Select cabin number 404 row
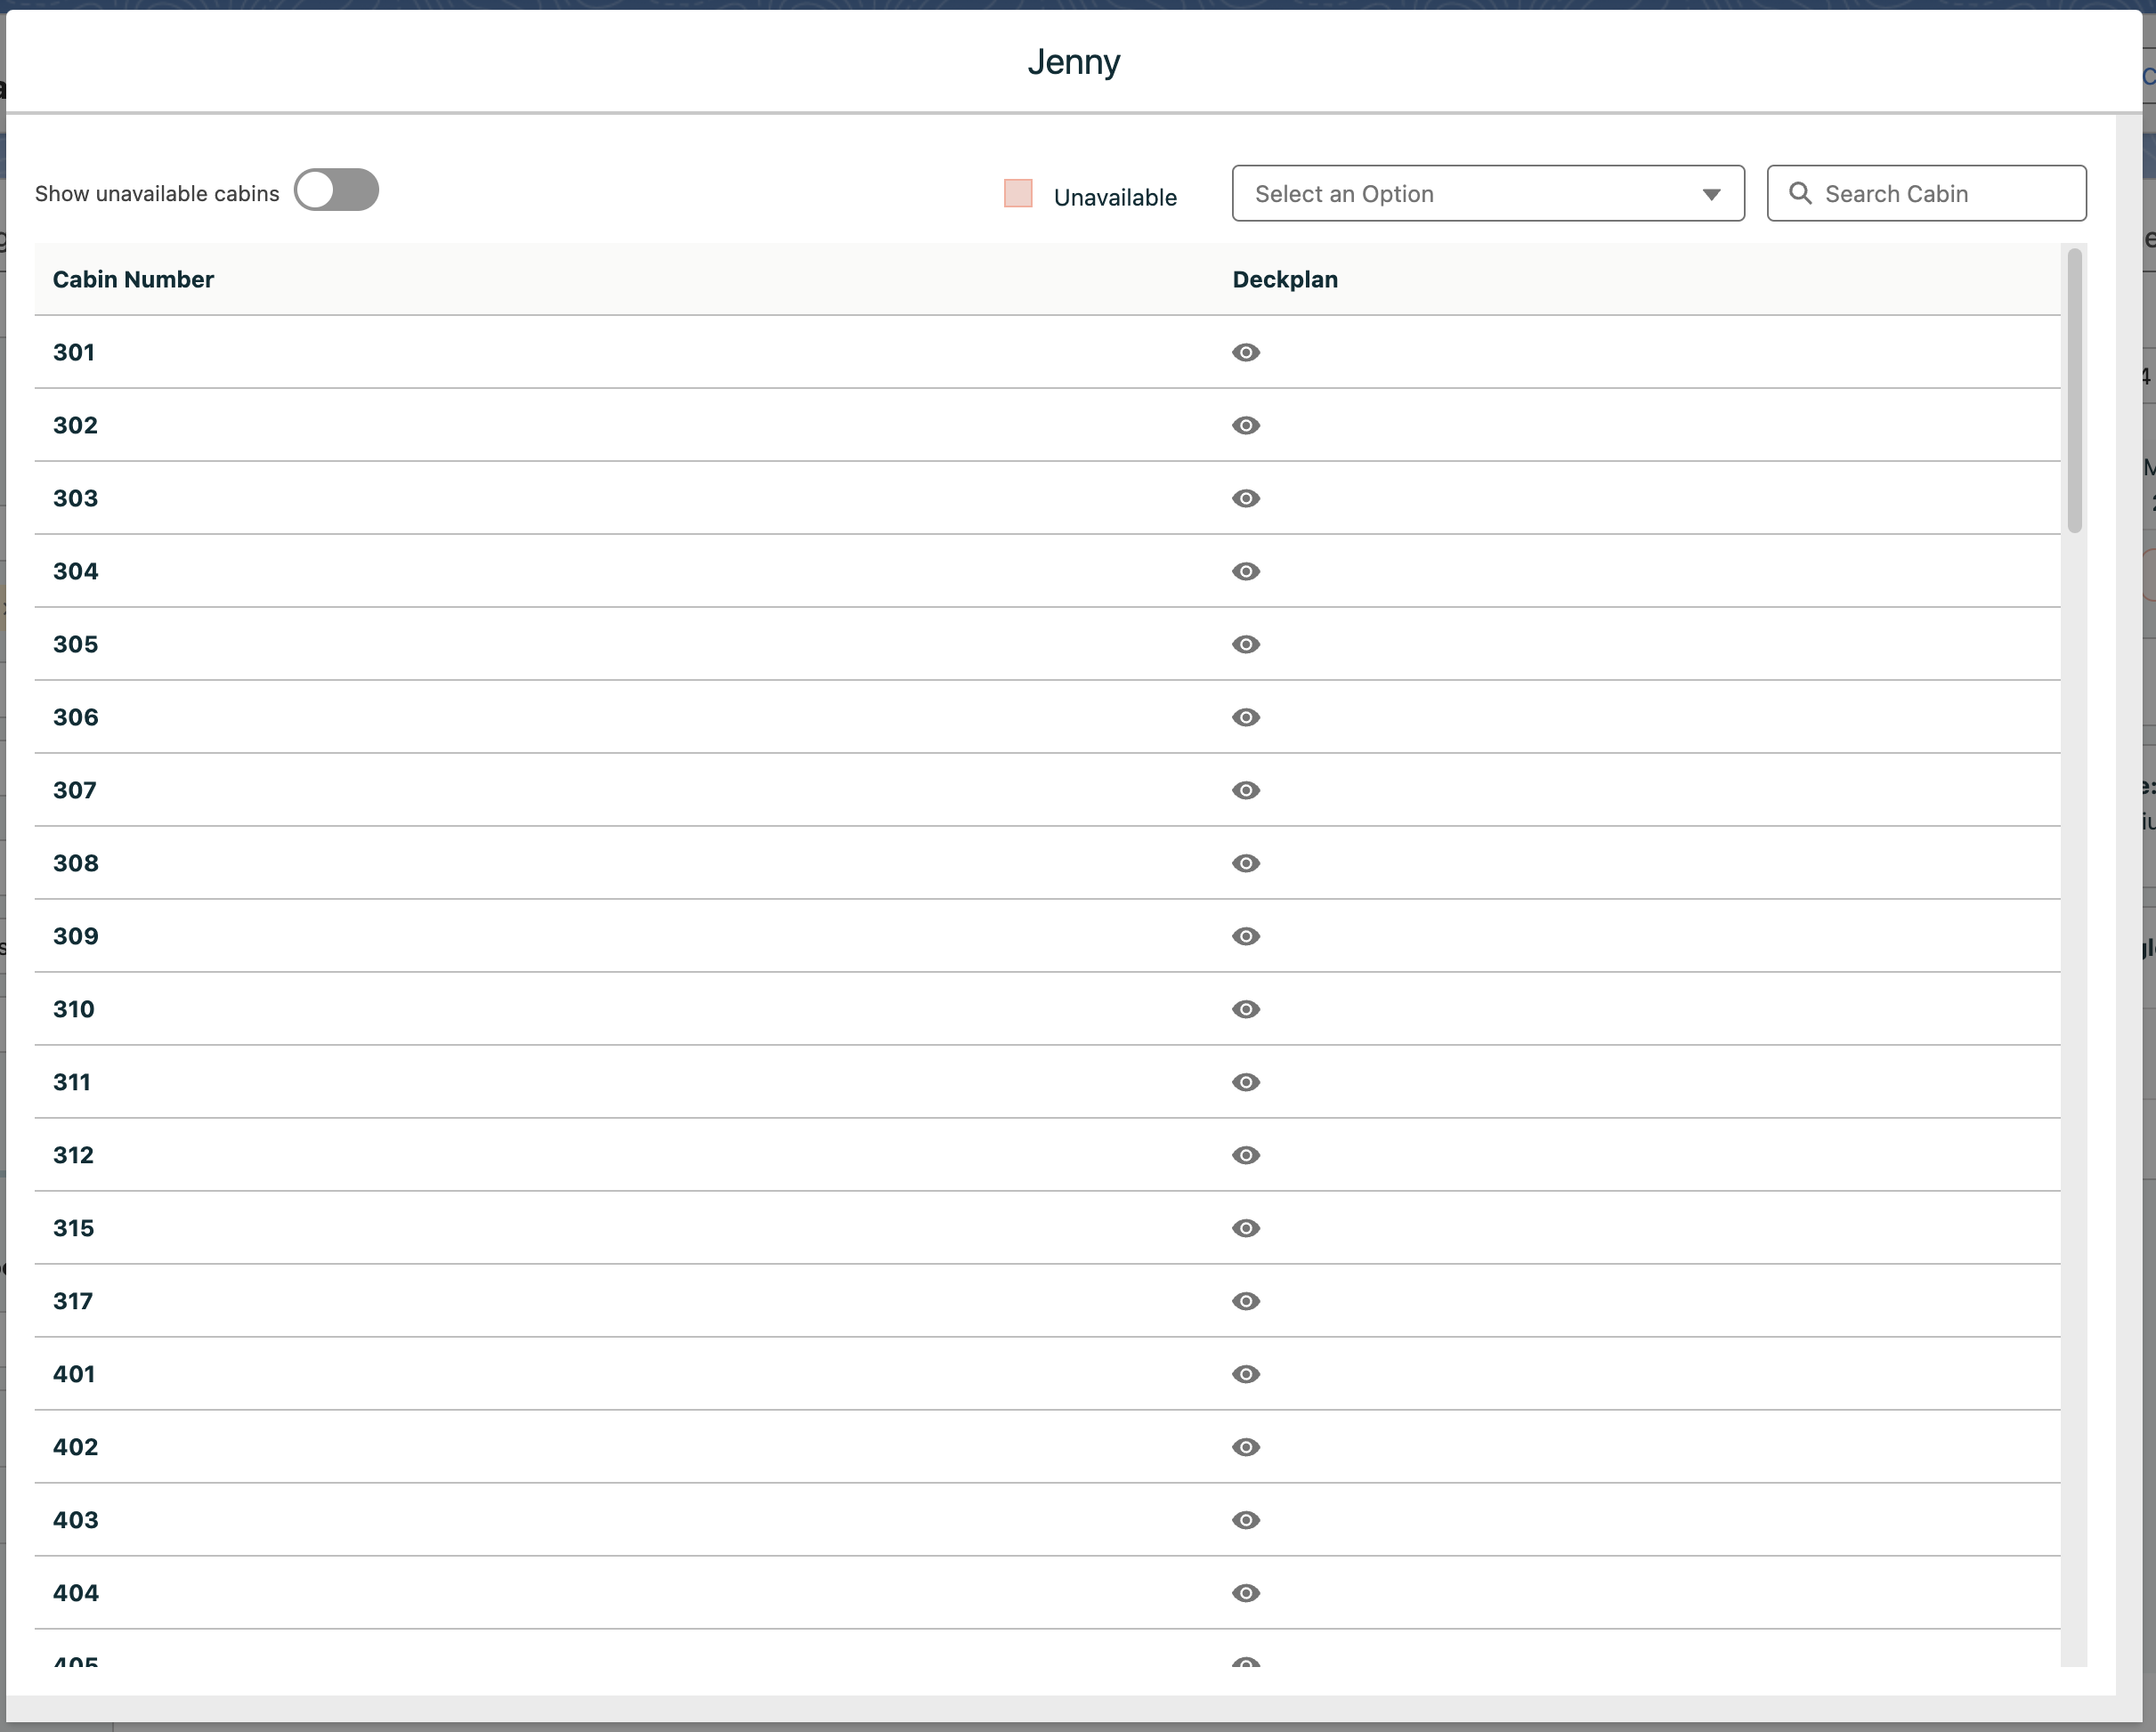The height and width of the screenshot is (1732, 2156). point(75,1593)
